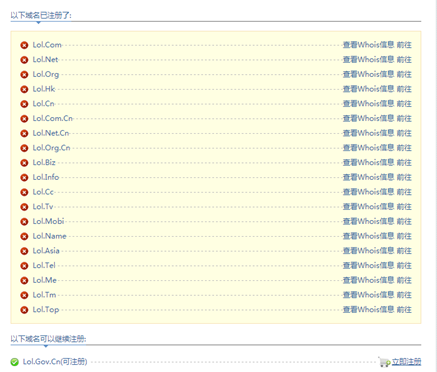Open the 立即注册 register link
437x372 pixels.
(406, 362)
